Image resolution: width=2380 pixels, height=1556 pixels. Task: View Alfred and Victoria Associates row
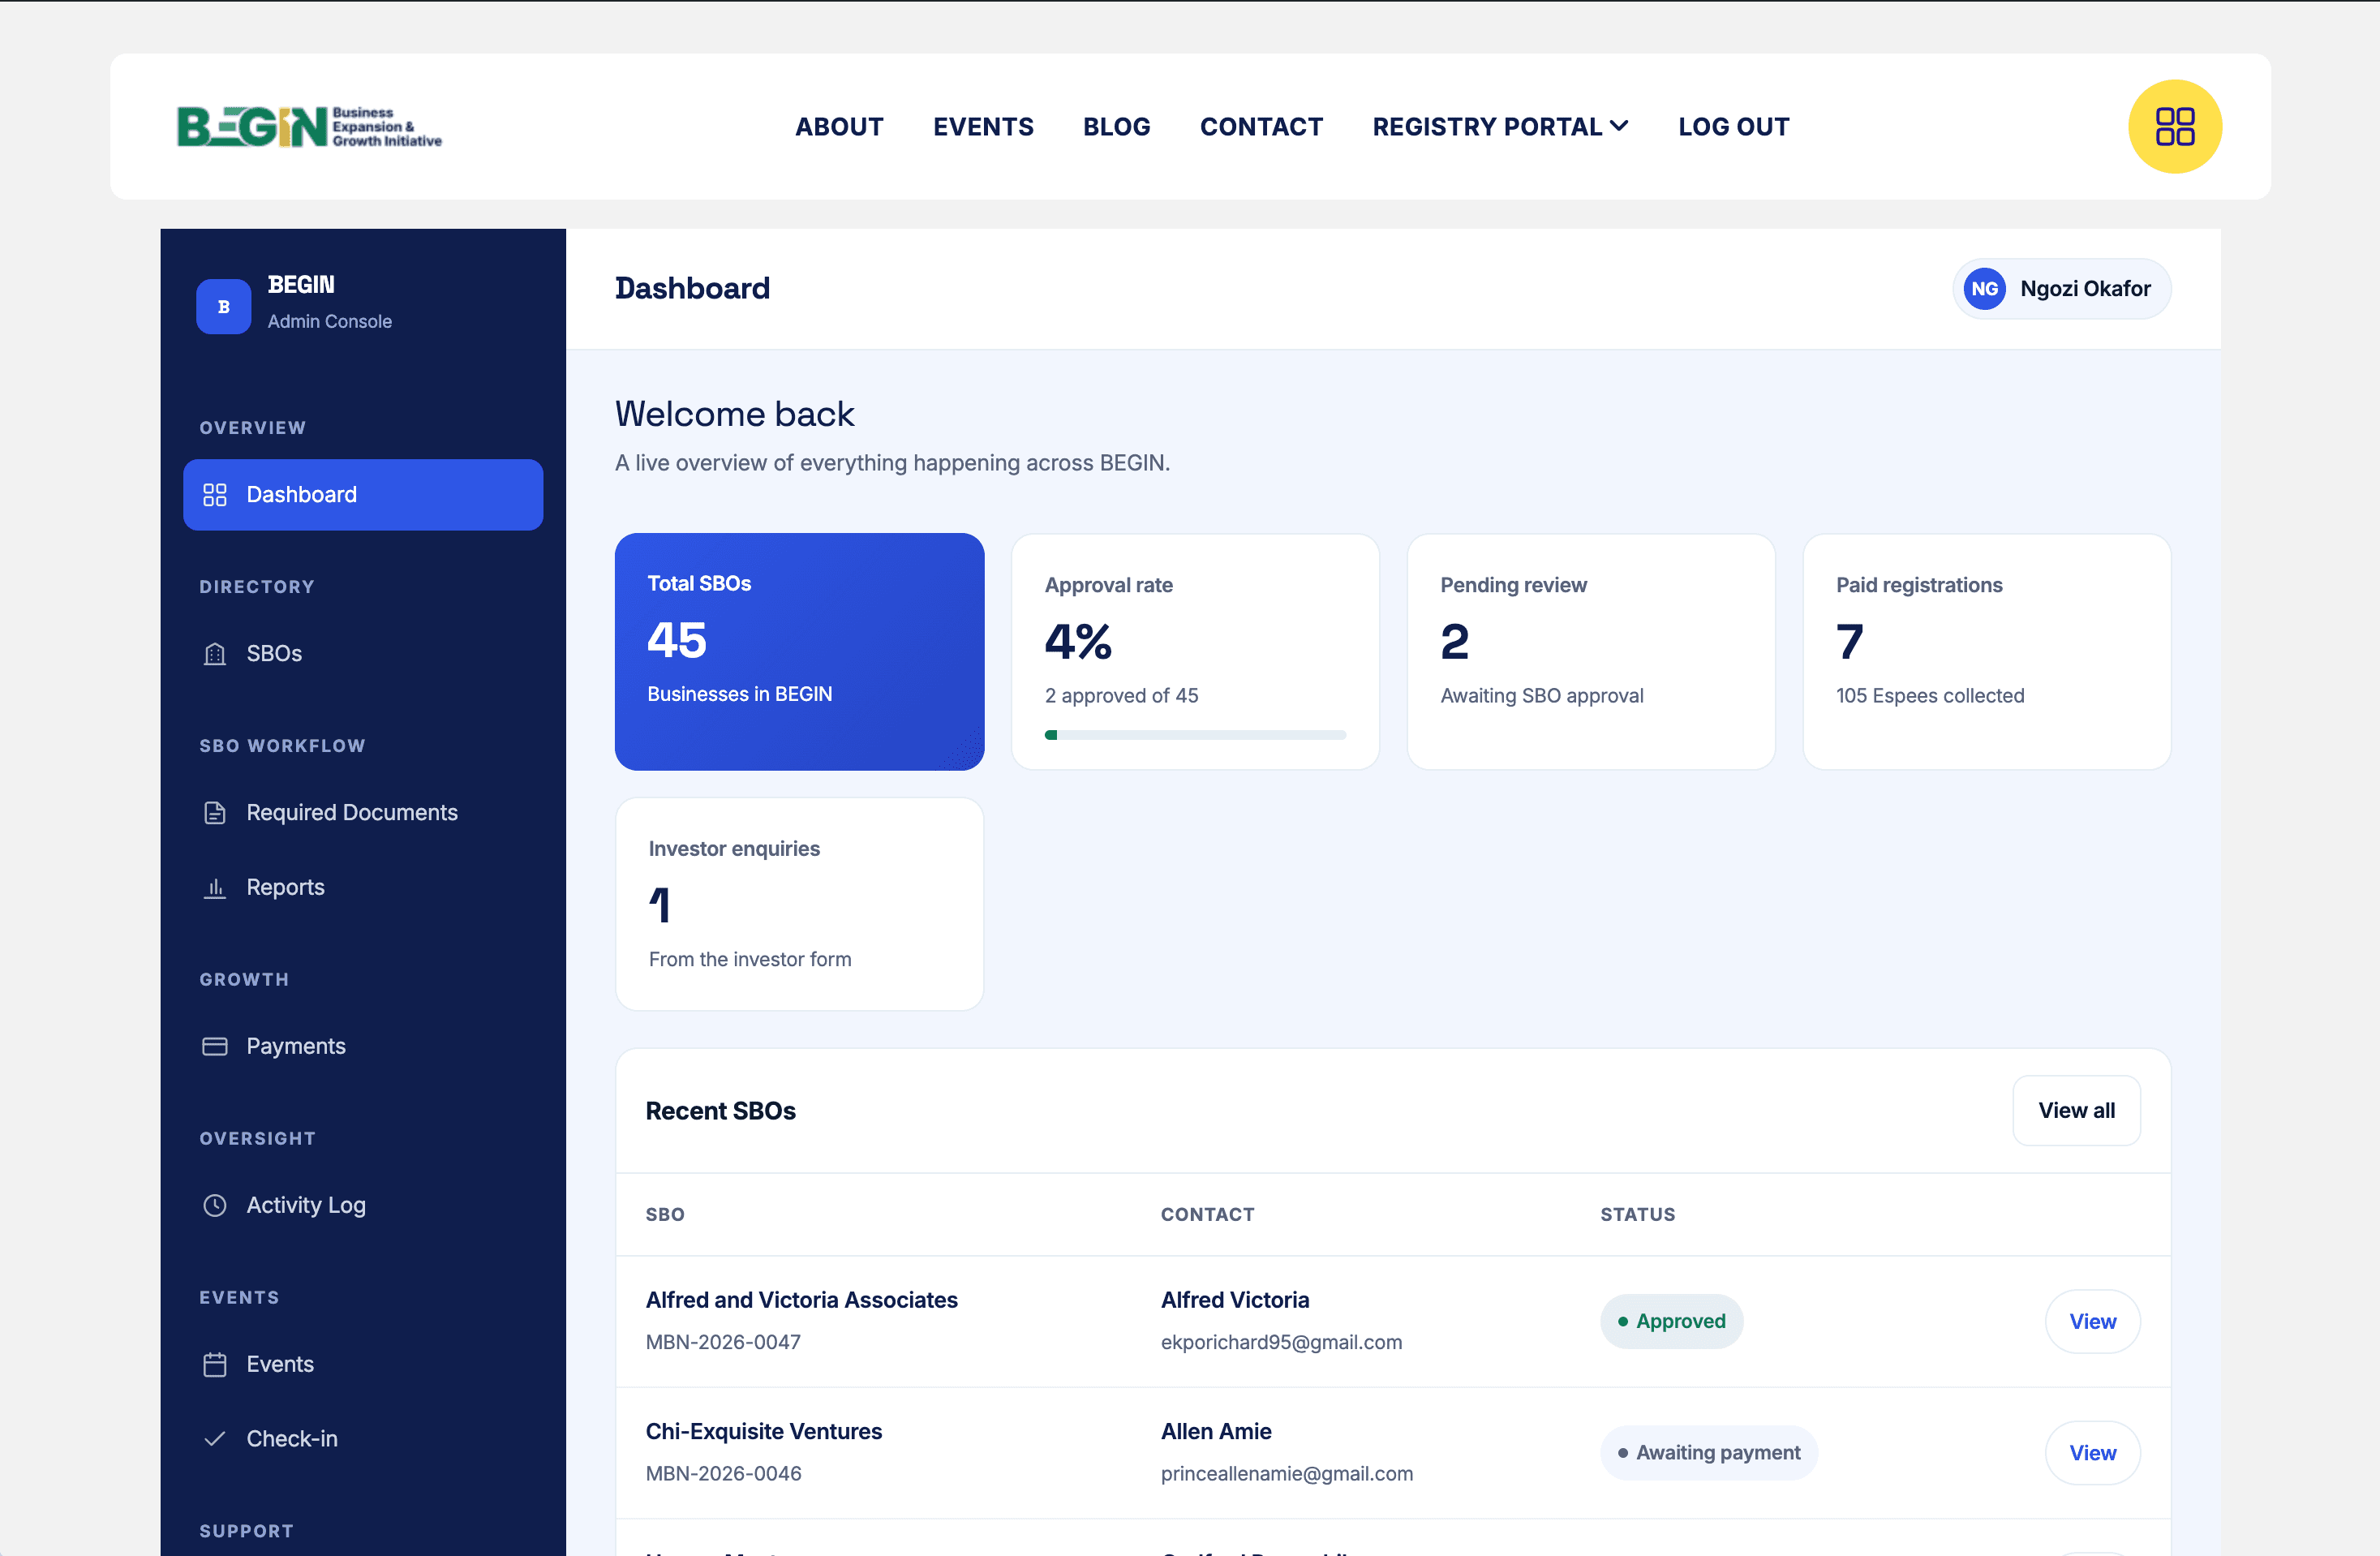point(2092,1322)
